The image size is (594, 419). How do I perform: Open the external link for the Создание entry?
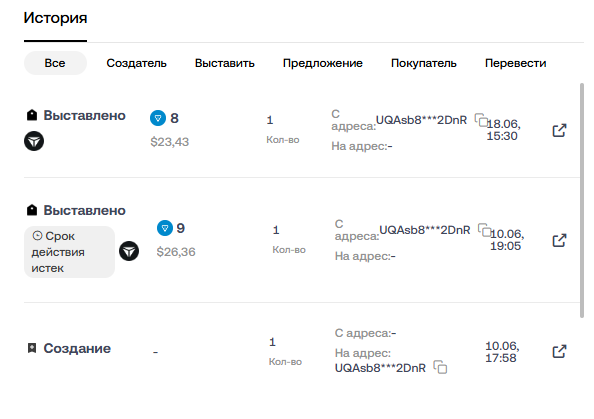point(559,352)
